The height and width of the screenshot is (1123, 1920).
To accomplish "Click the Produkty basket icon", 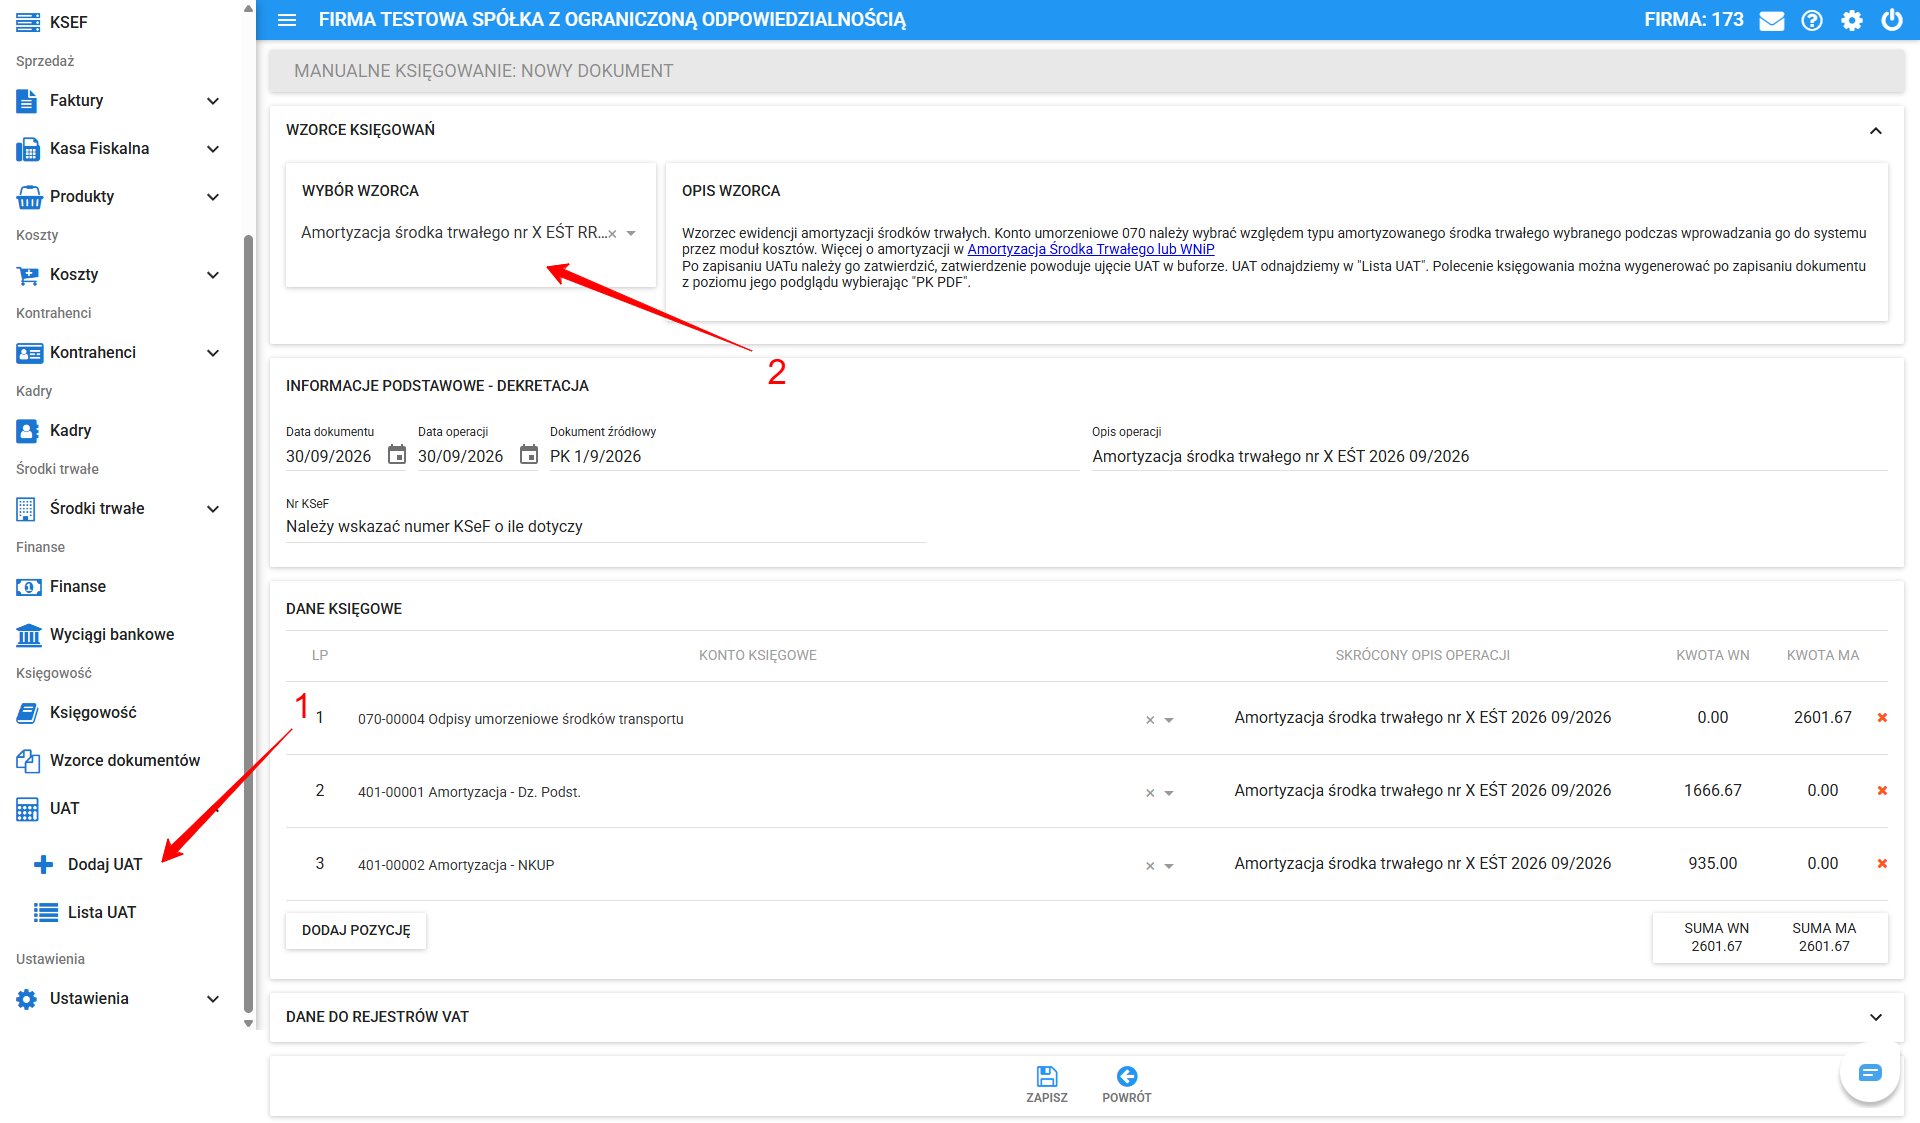I will pyautogui.click(x=29, y=197).
